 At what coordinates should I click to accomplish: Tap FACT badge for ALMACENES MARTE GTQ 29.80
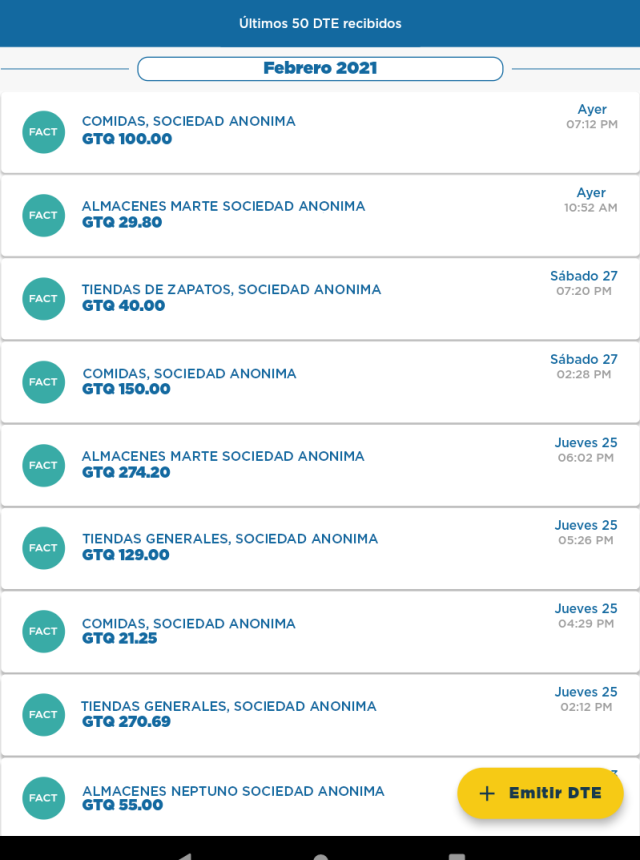(x=44, y=215)
